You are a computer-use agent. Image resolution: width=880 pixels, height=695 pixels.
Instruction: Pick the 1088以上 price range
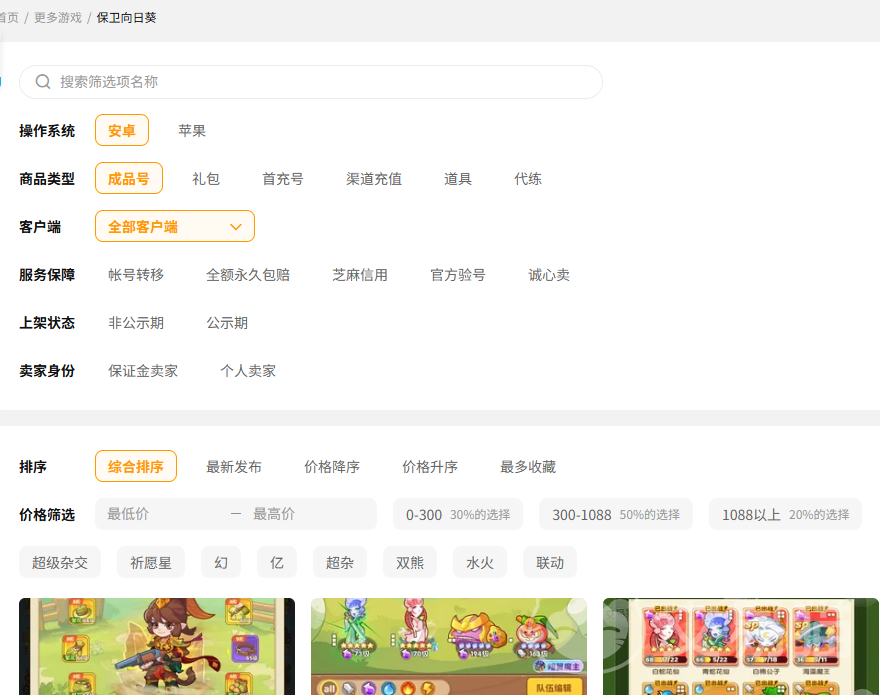[784, 515]
